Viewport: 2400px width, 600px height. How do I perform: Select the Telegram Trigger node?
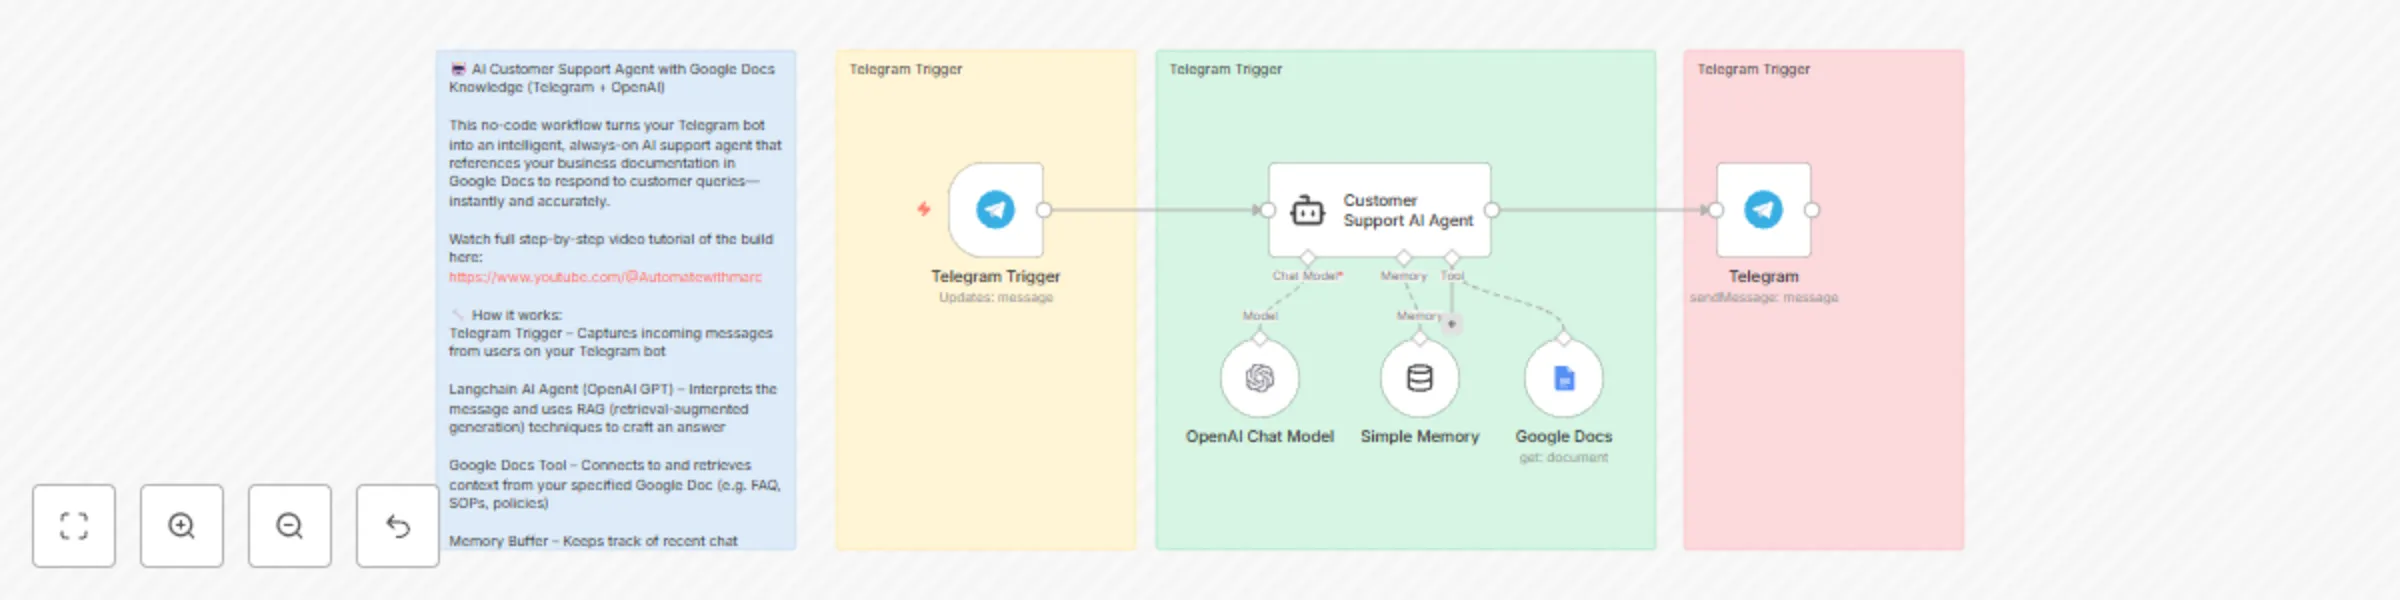996,210
